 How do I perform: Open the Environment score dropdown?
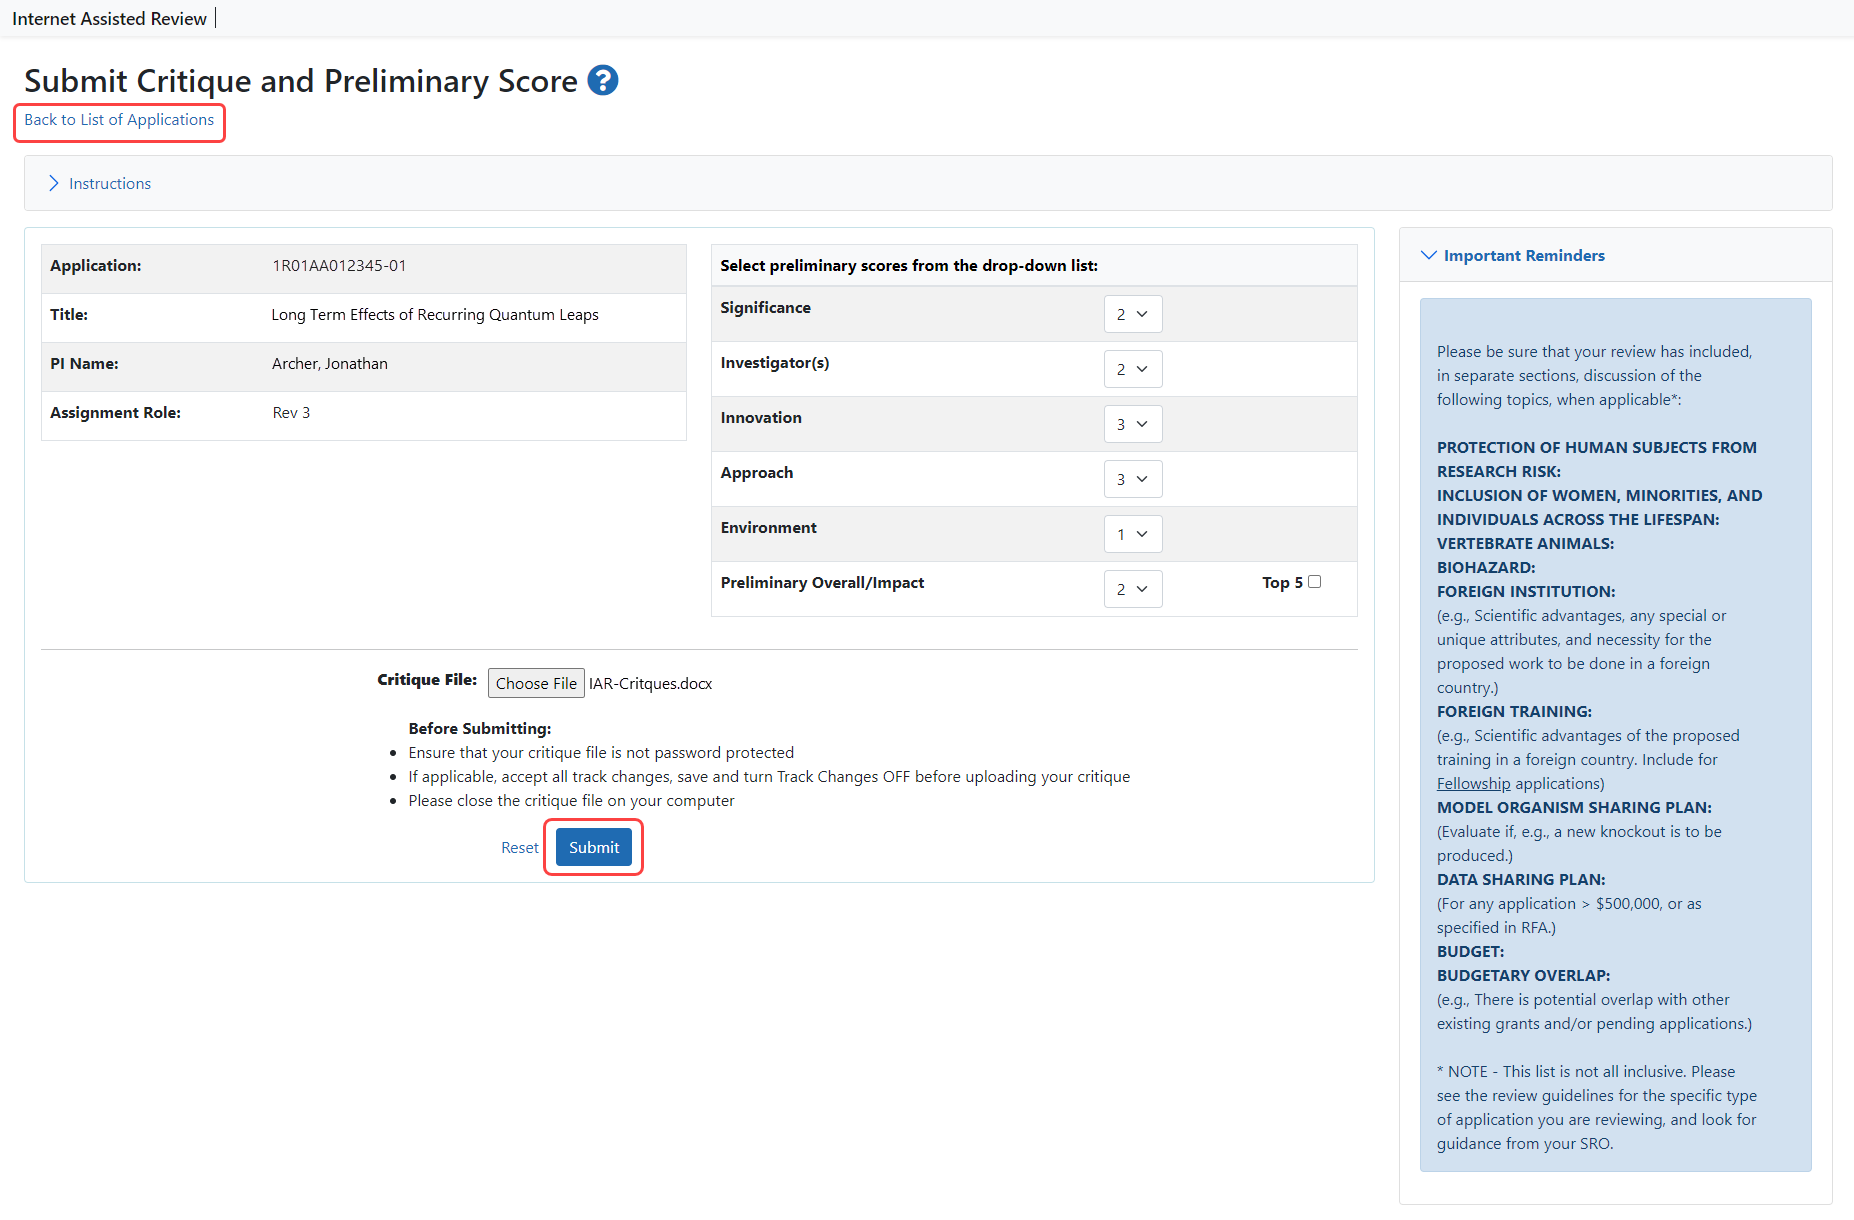[1133, 534]
